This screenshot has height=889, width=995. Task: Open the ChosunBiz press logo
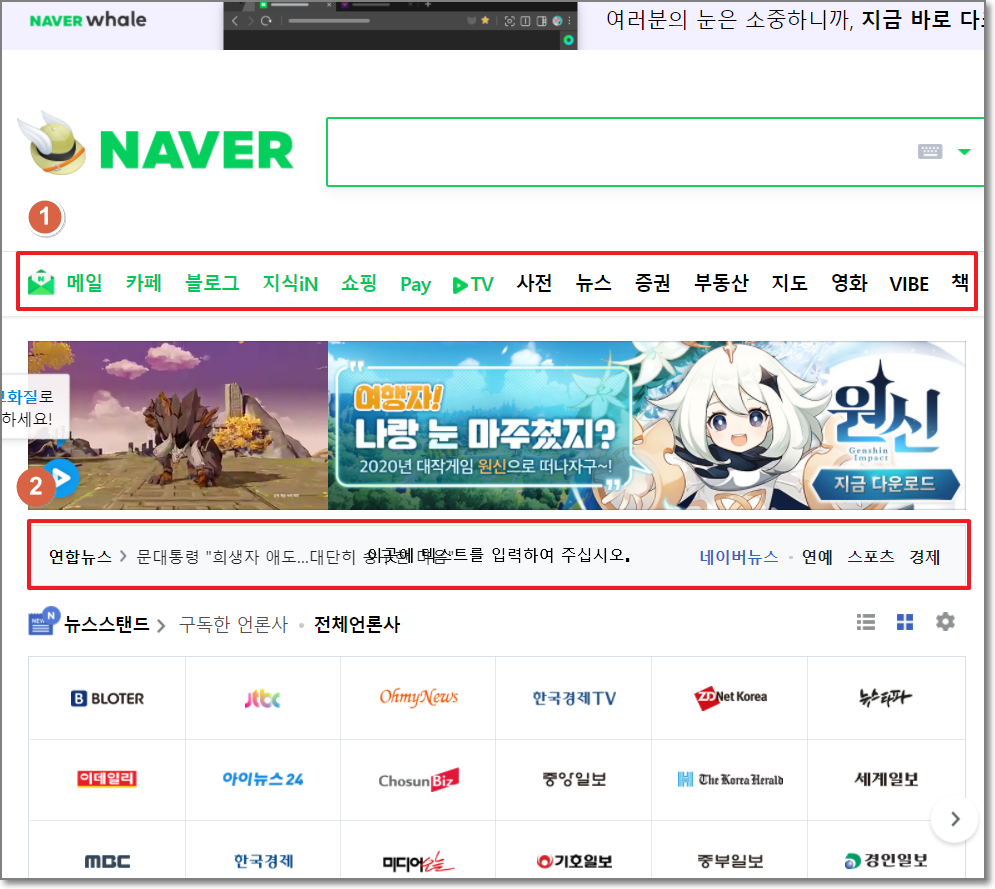(418, 780)
